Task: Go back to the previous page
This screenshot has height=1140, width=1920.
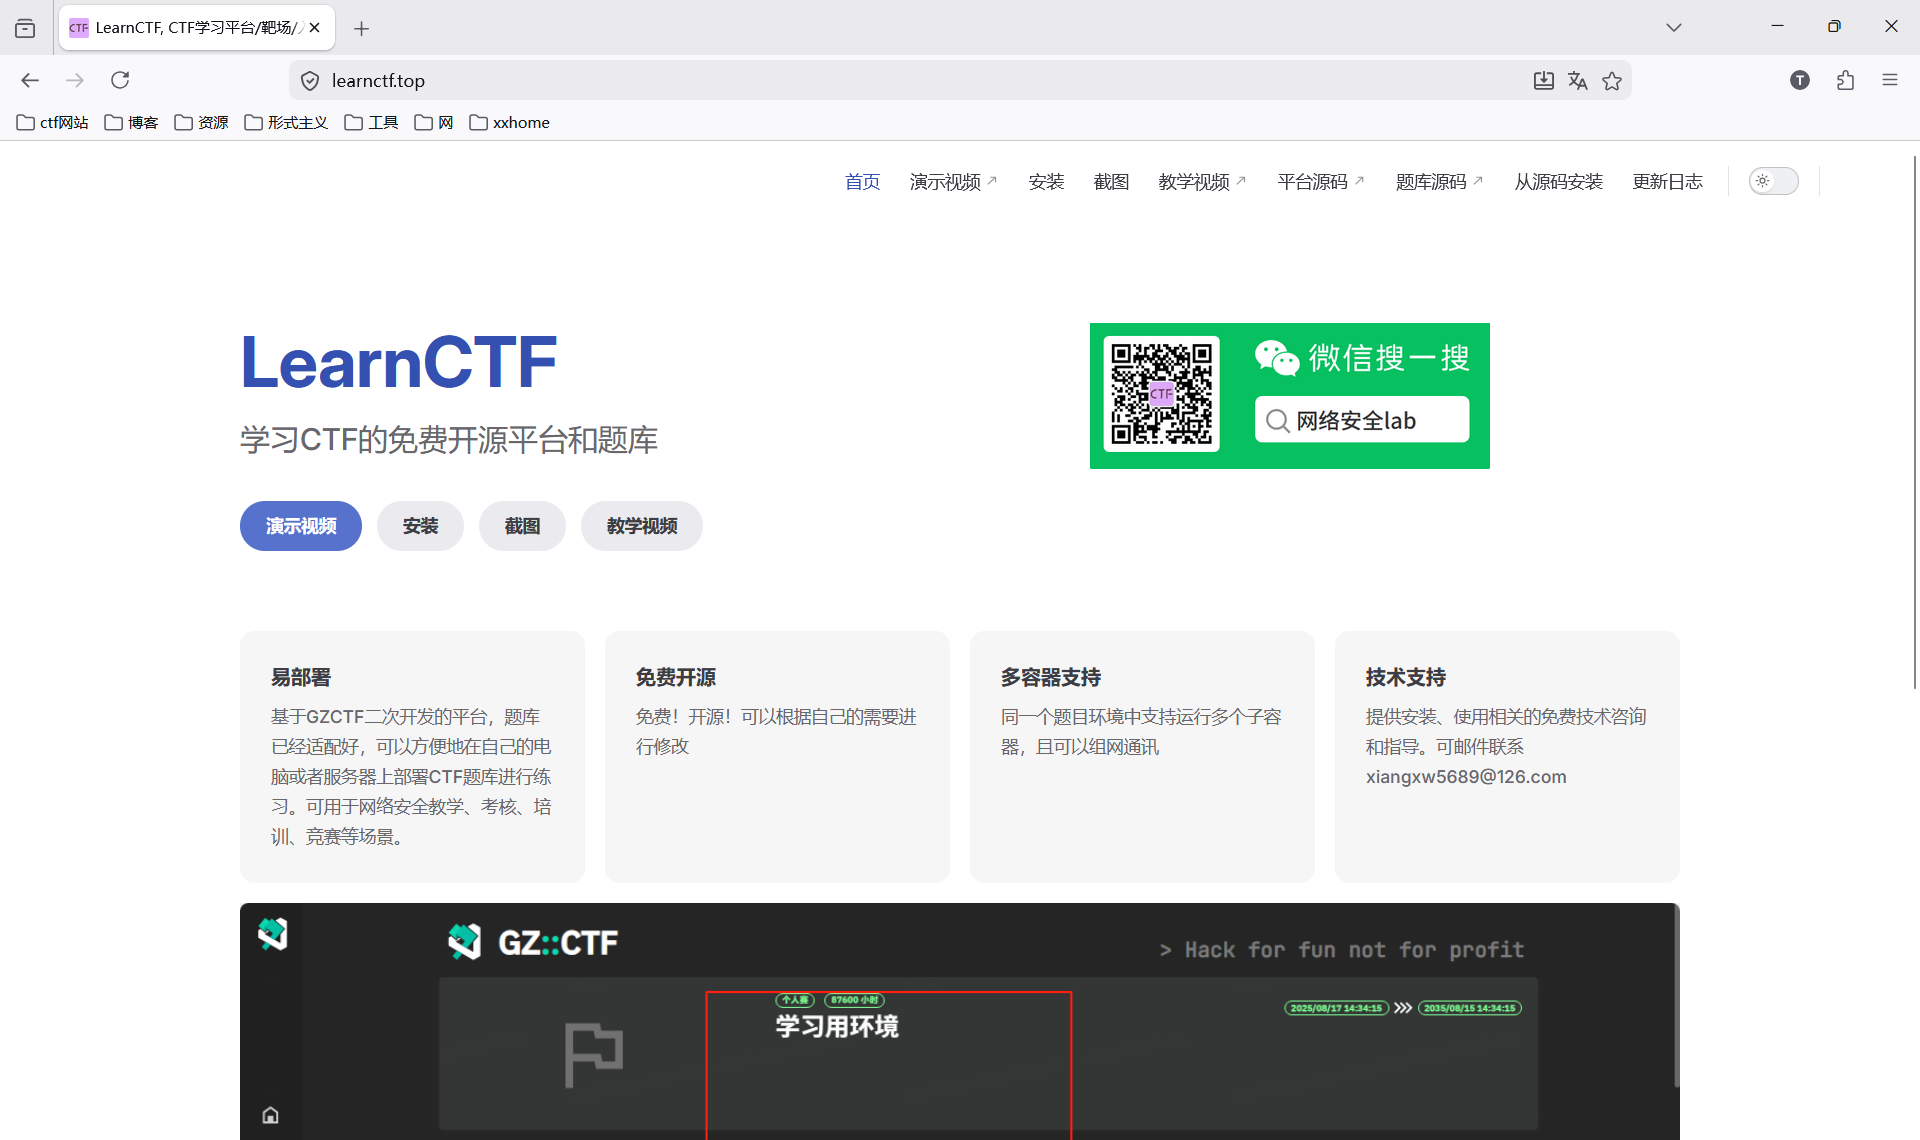Action: (30, 80)
